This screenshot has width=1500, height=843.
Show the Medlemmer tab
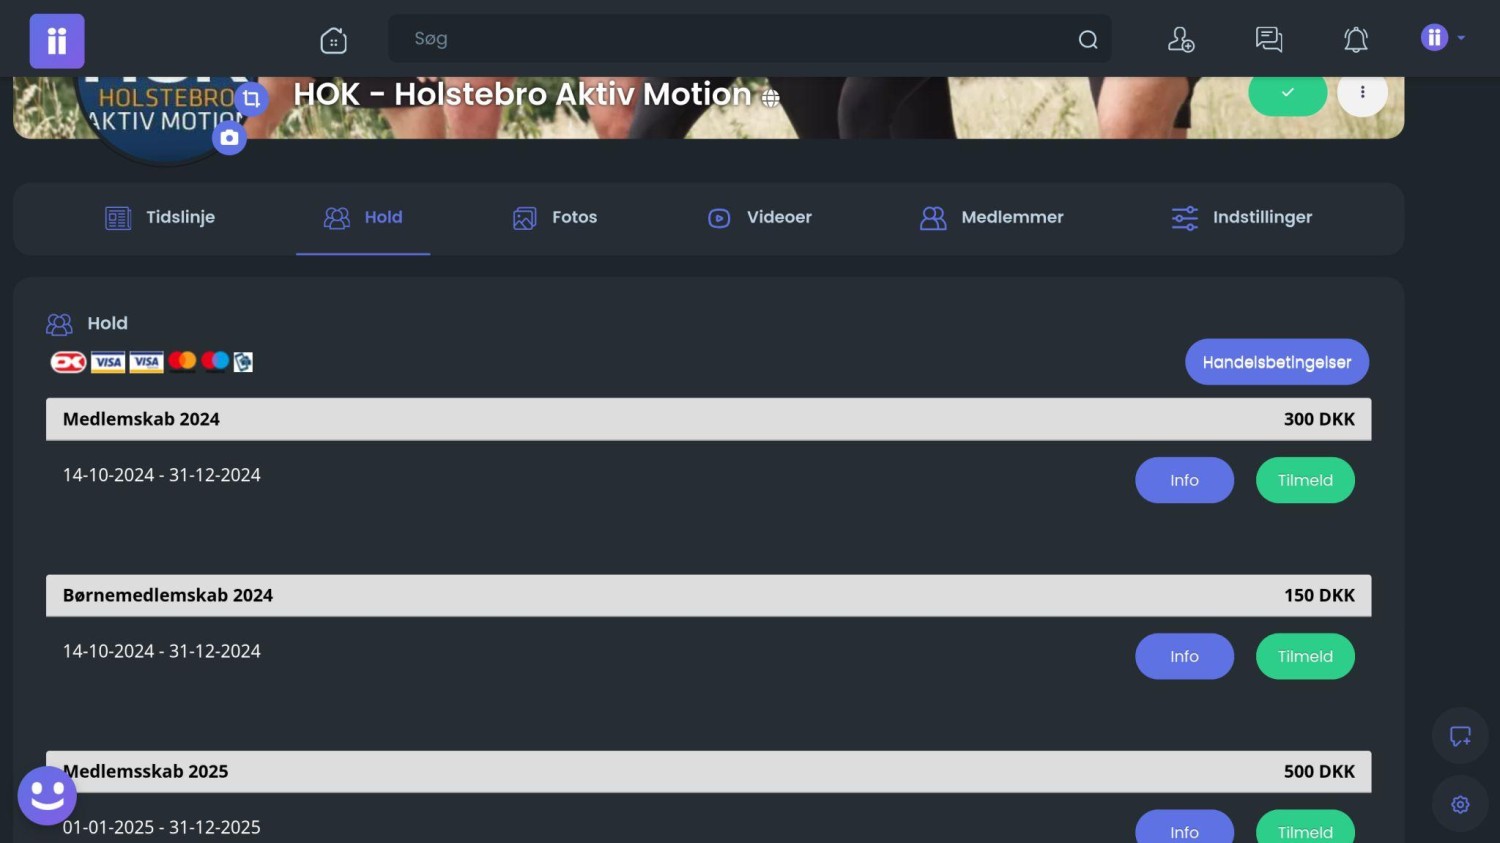click(991, 217)
